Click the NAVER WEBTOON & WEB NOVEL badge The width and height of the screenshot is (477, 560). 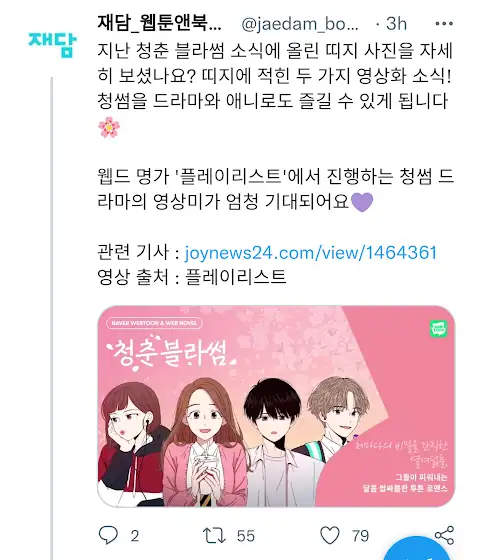point(154,323)
